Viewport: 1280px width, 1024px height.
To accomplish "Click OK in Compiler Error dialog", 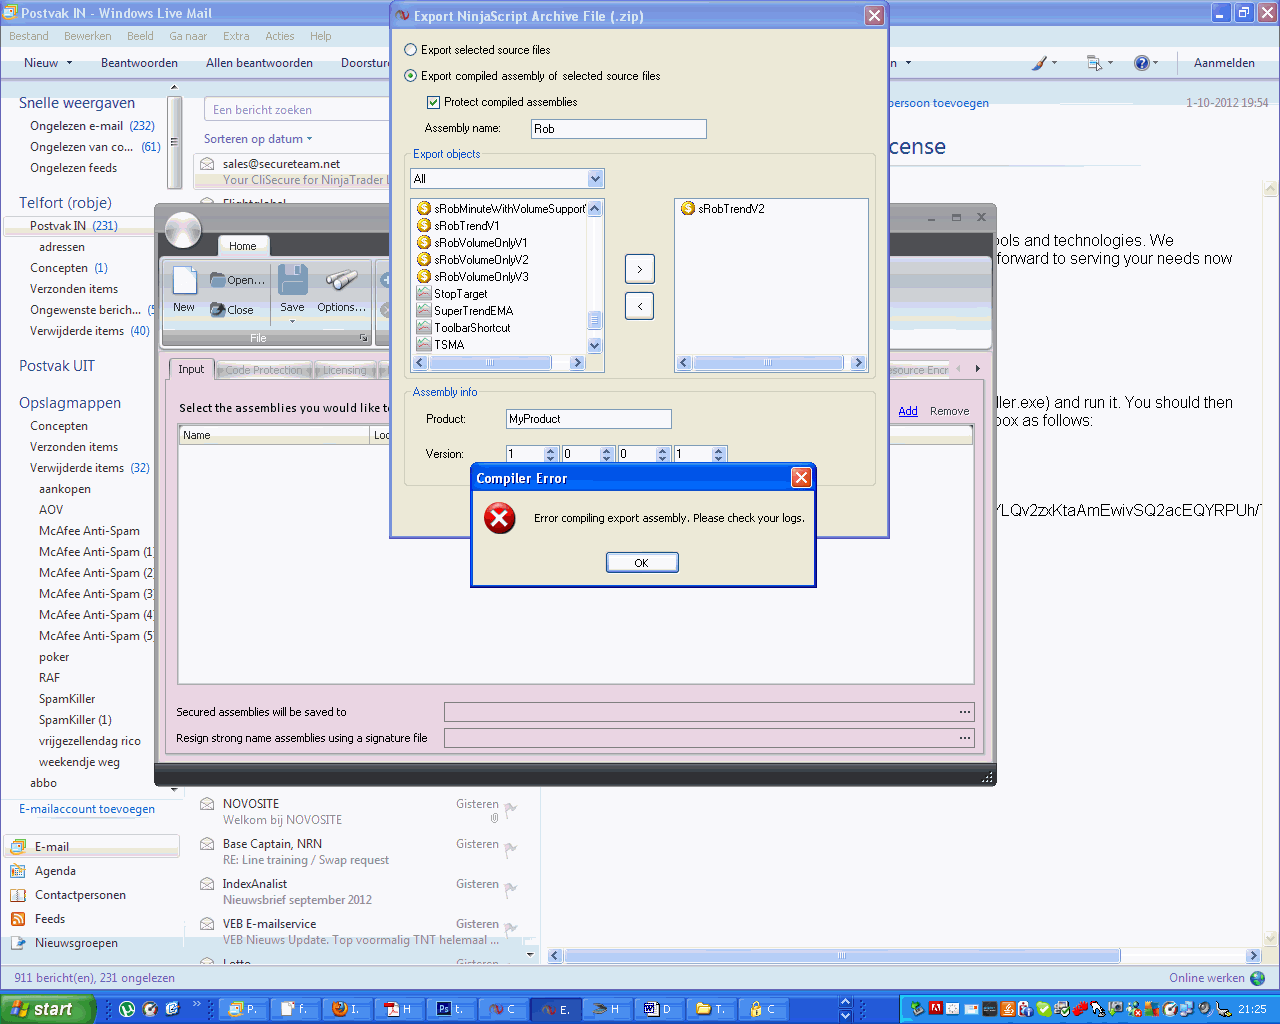I will point(642,563).
